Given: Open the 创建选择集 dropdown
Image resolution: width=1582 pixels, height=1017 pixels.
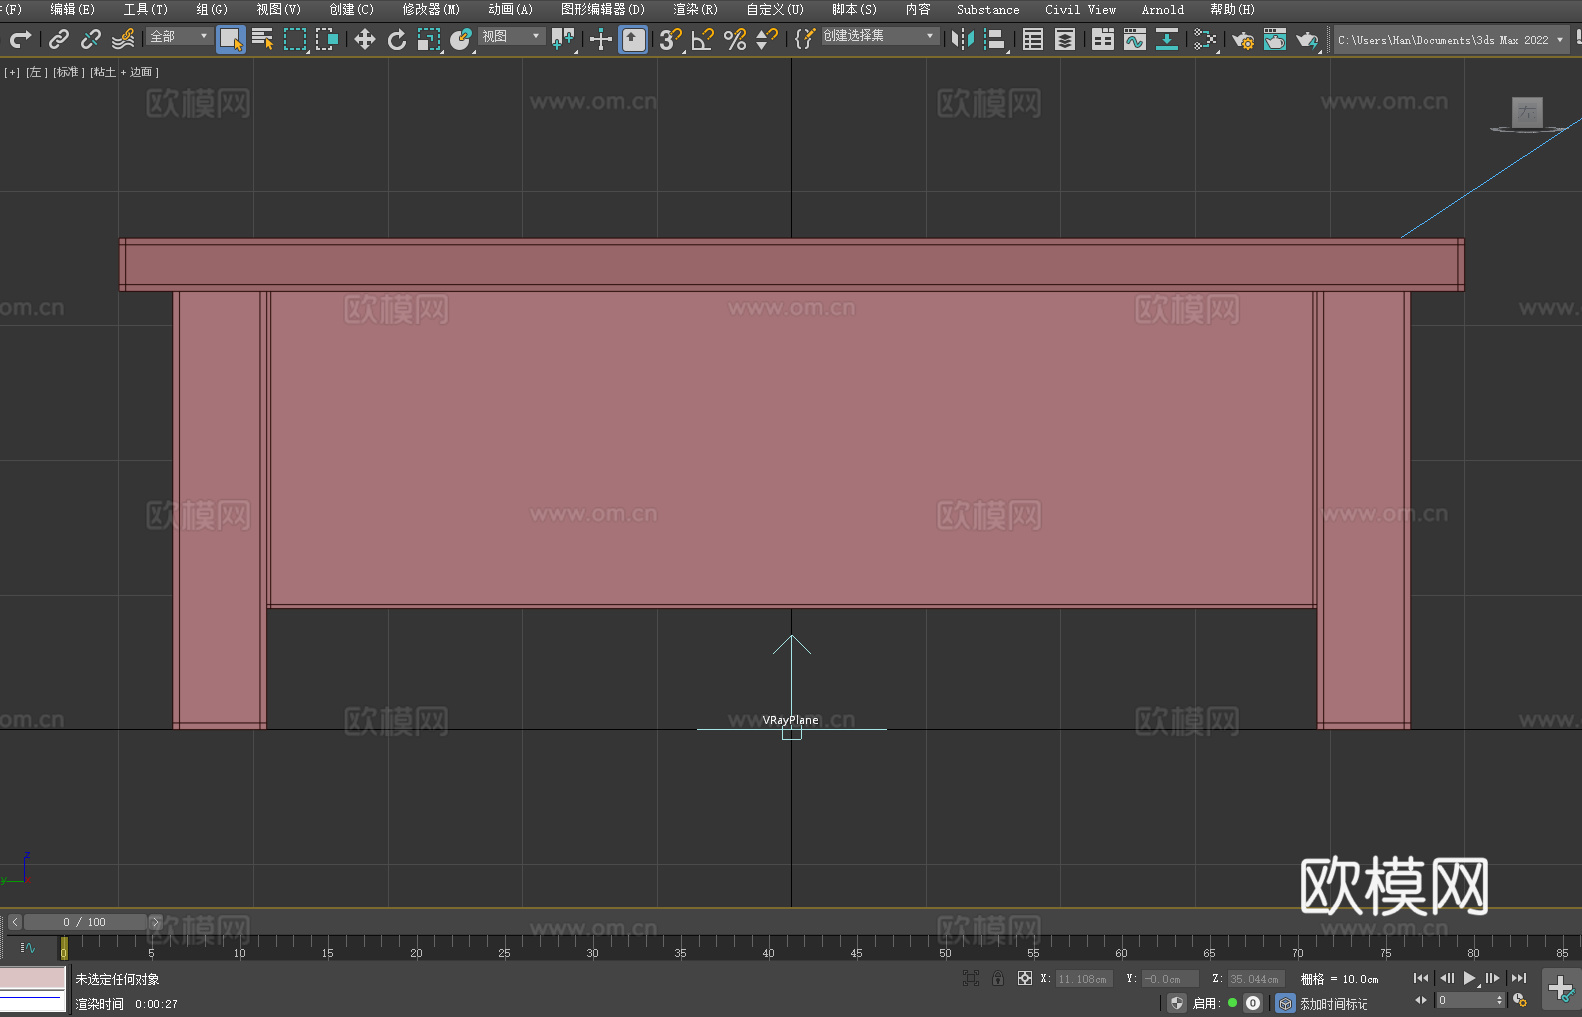Looking at the screenshot, I should 880,36.
